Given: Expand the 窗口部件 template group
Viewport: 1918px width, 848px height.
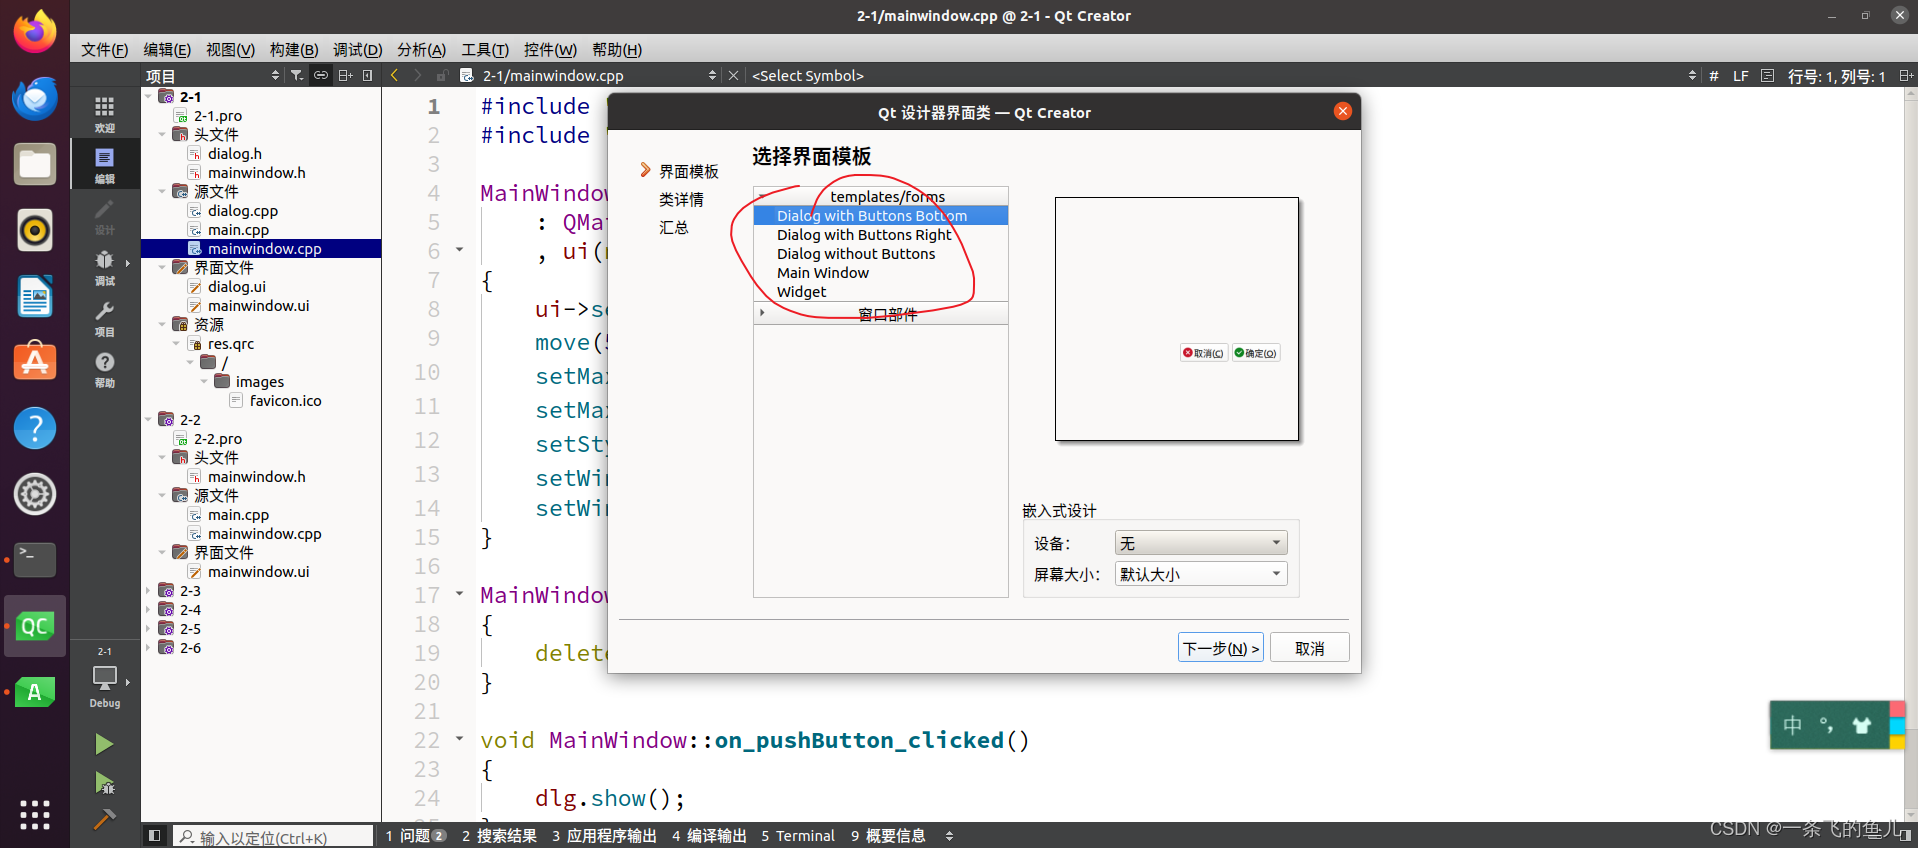Looking at the screenshot, I should (x=762, y=313).
